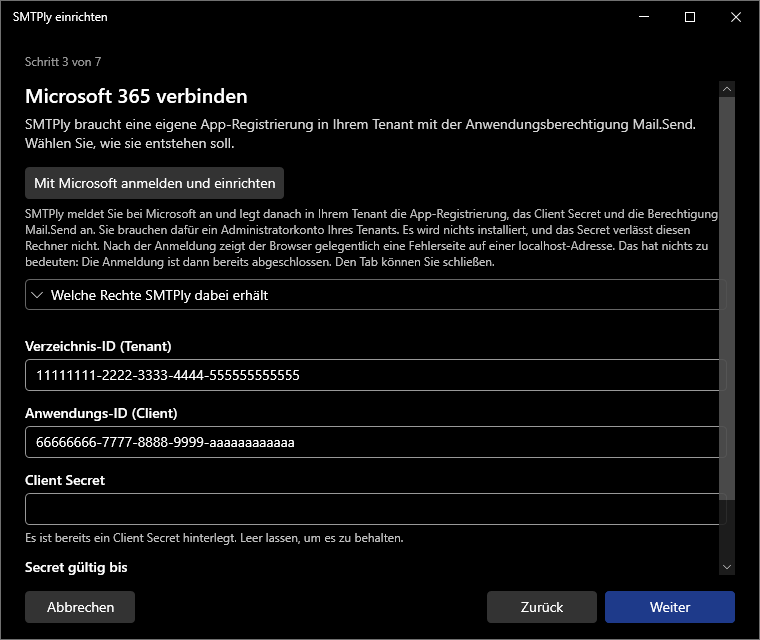
Task: Click the Client Secret label
Action: [x=65, y=480]
